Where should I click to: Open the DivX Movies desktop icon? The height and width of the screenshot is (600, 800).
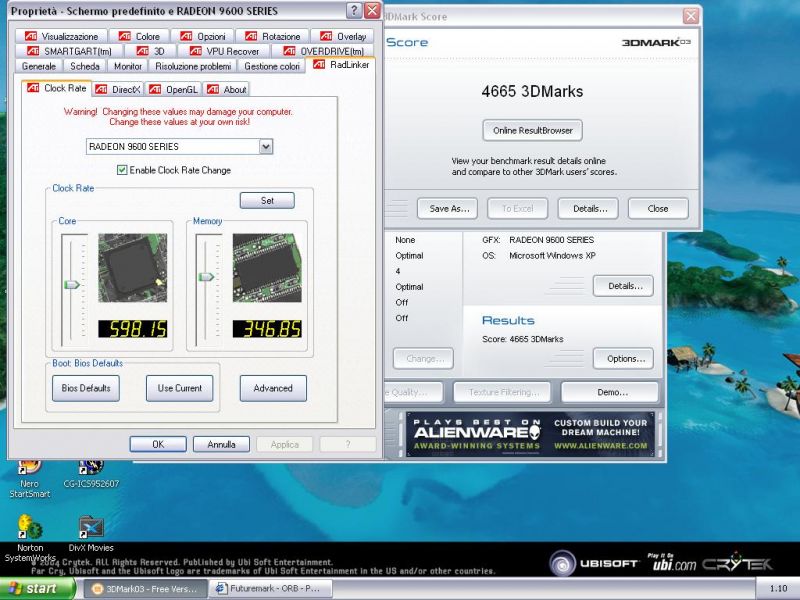[91, 534]
